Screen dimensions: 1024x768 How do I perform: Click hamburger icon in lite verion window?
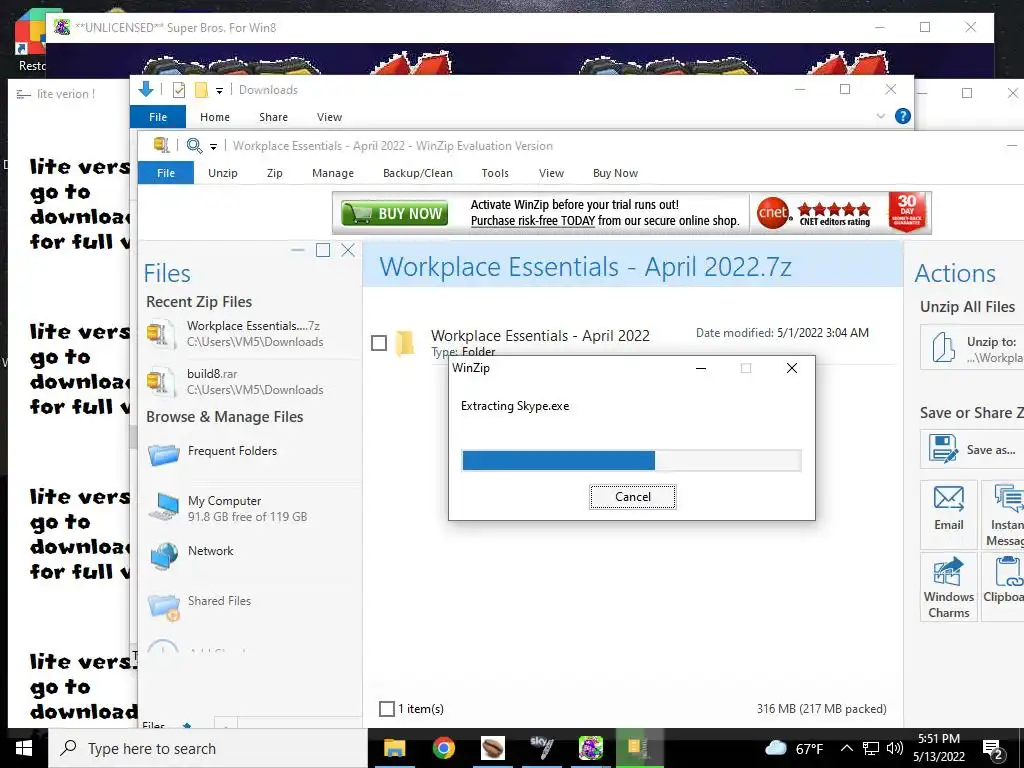[x=24, y=95]
